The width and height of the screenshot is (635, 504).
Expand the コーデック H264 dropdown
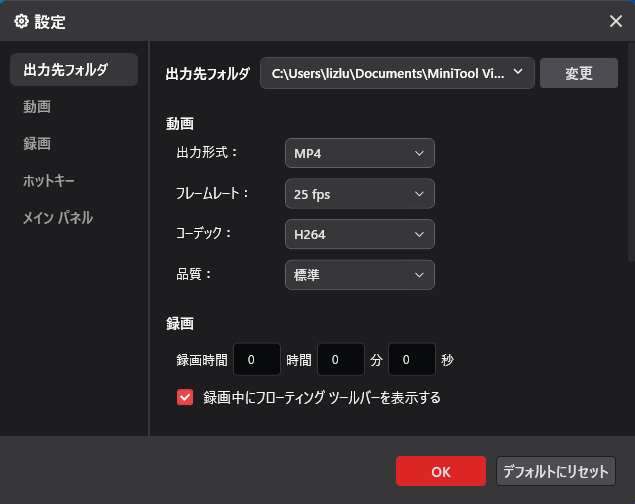click(x=360, y=234)
